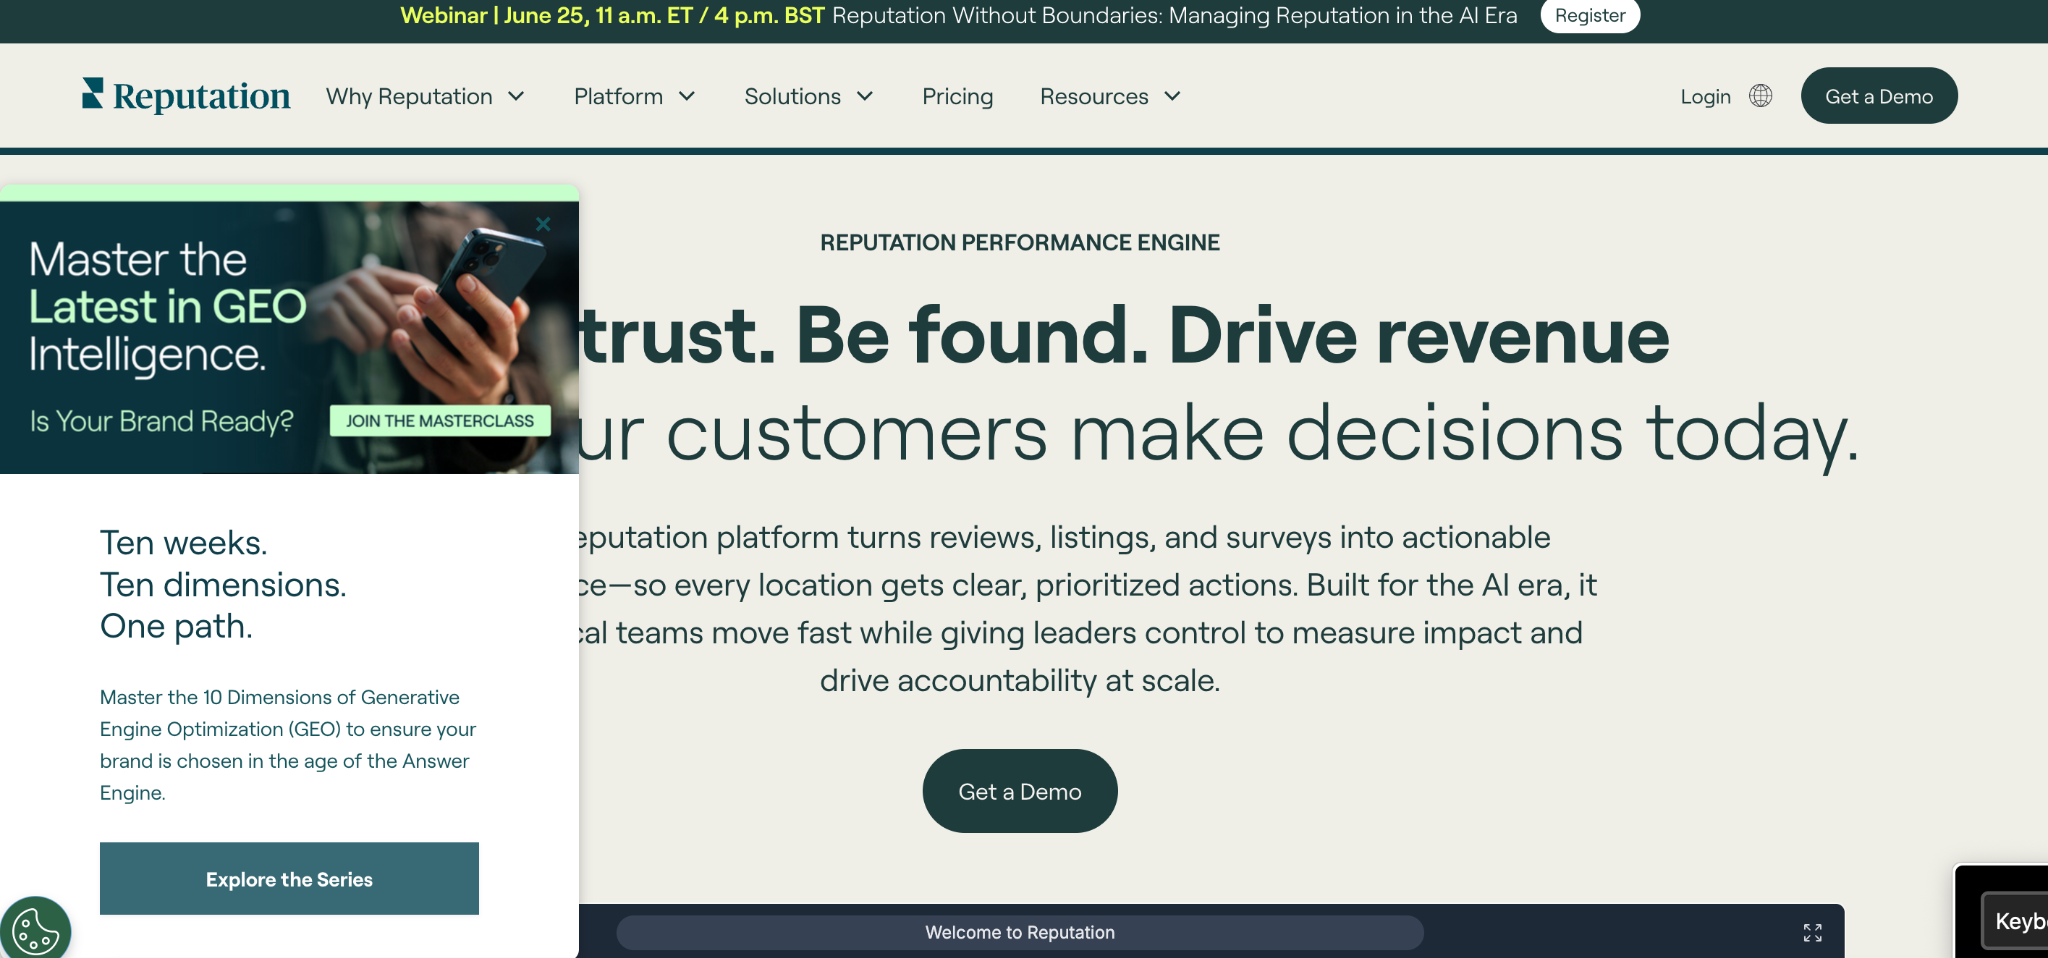
Task: Click 'Is Your Brand Ready?' text
Action: click(162, 421)
